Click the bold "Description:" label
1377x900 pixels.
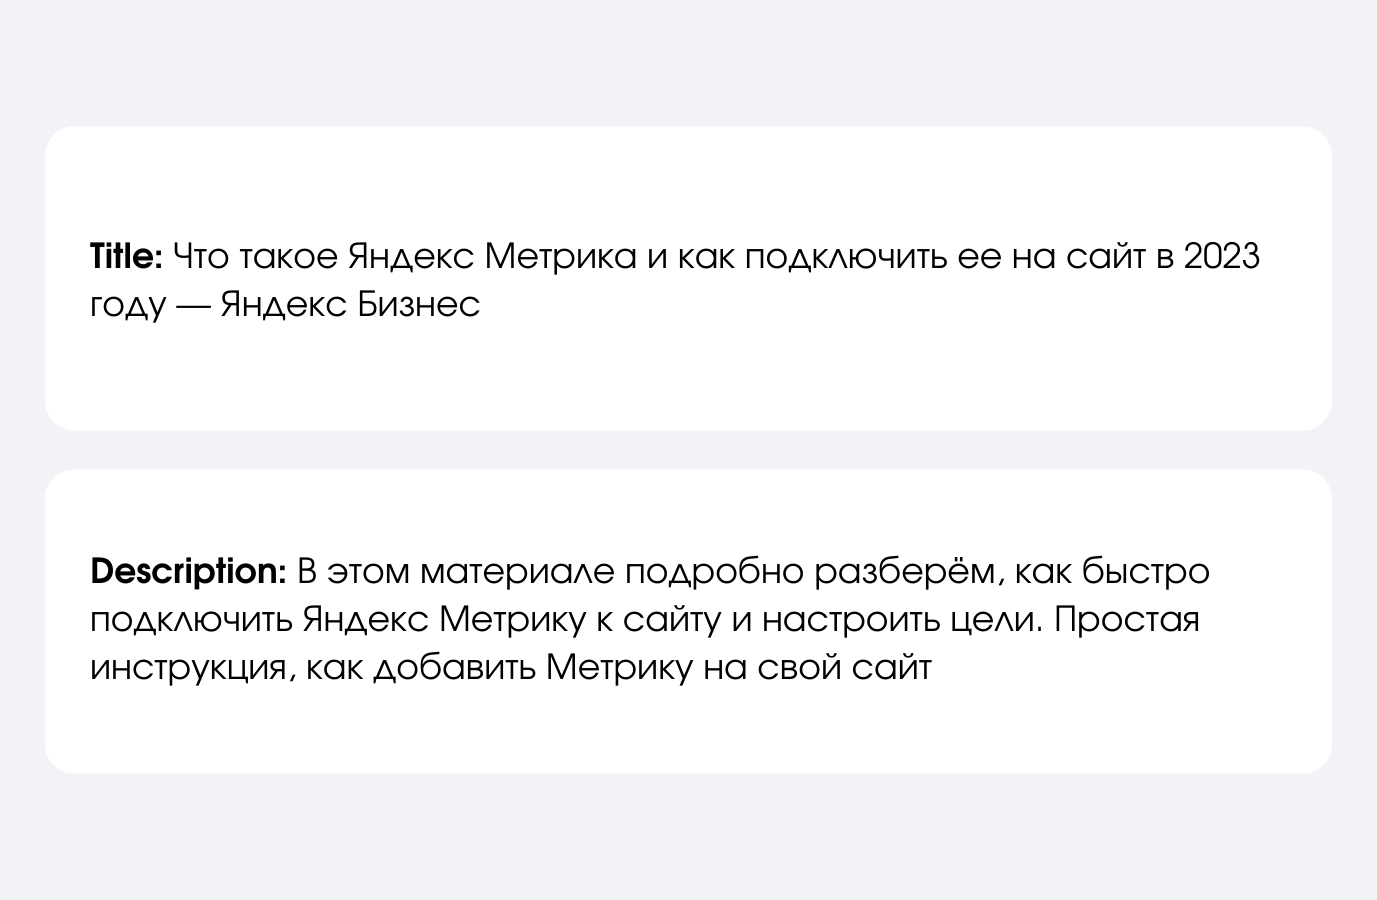189,573
